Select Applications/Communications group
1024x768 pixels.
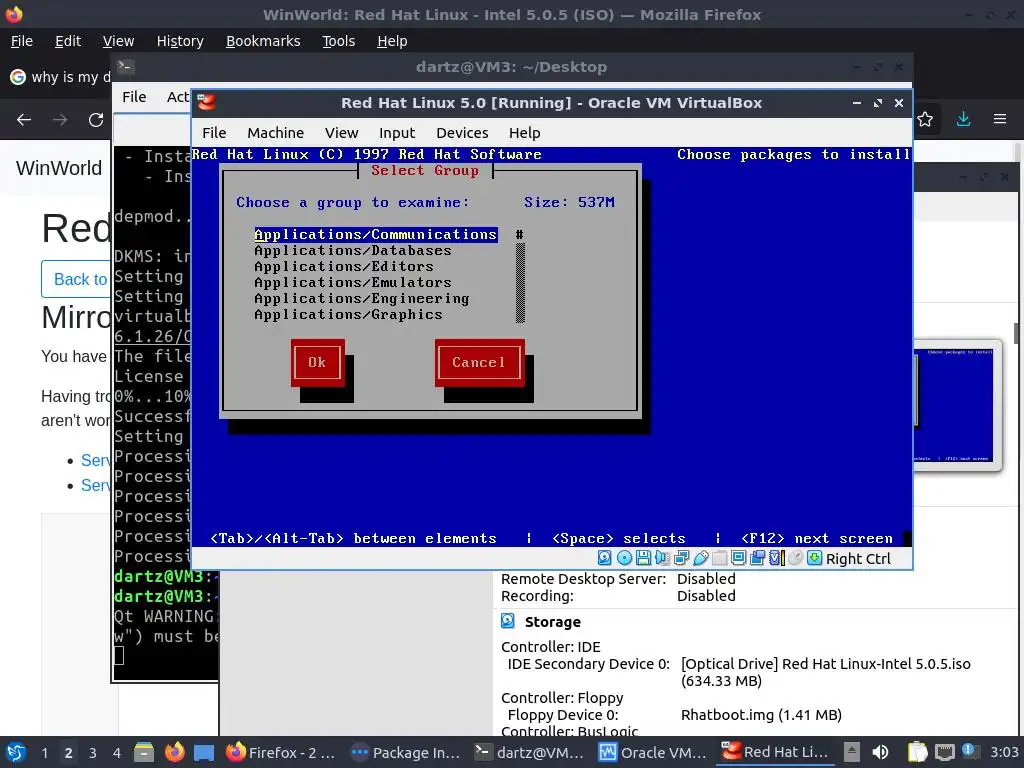[x=376, y=234]
